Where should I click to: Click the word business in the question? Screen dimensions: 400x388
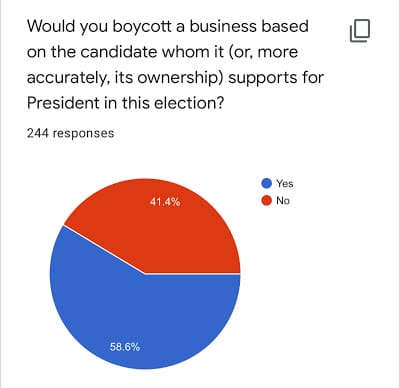pyautogui.click(x=223, y=26)
